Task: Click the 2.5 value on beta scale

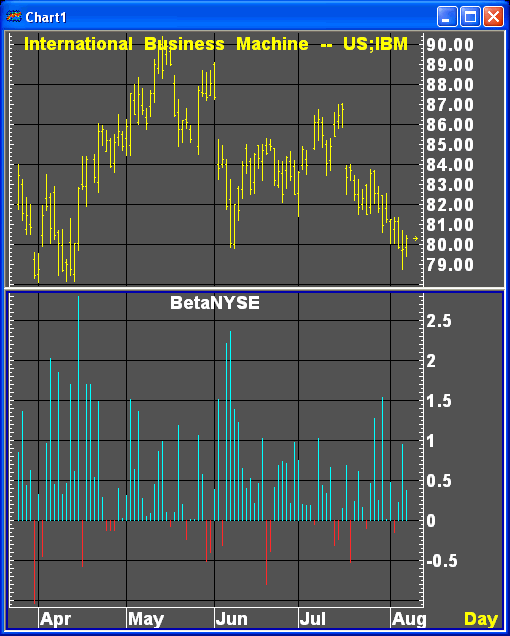Action: (x=439, y=321)
